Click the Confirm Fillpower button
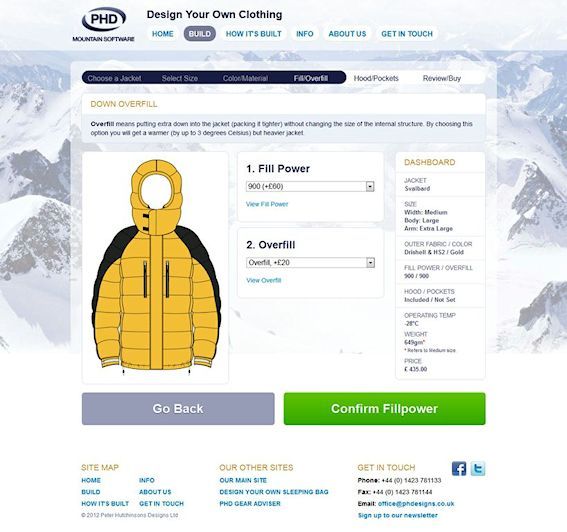This screenshot has width=567, height=532. click(384, 409)
